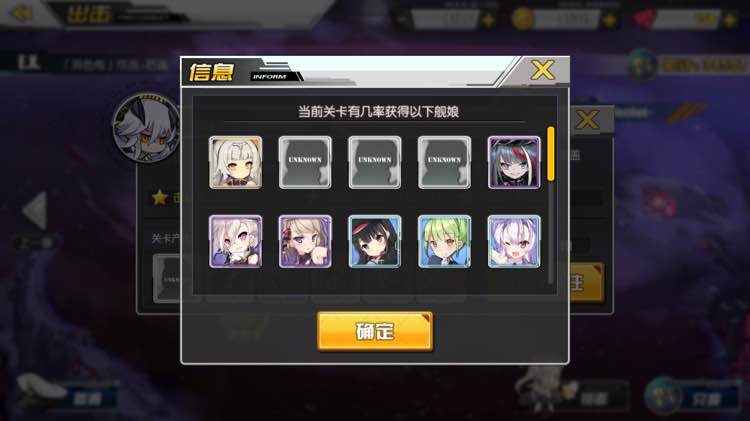Close the 信息 info dialog
Screen dimensions: 750x421
[542, 70]
